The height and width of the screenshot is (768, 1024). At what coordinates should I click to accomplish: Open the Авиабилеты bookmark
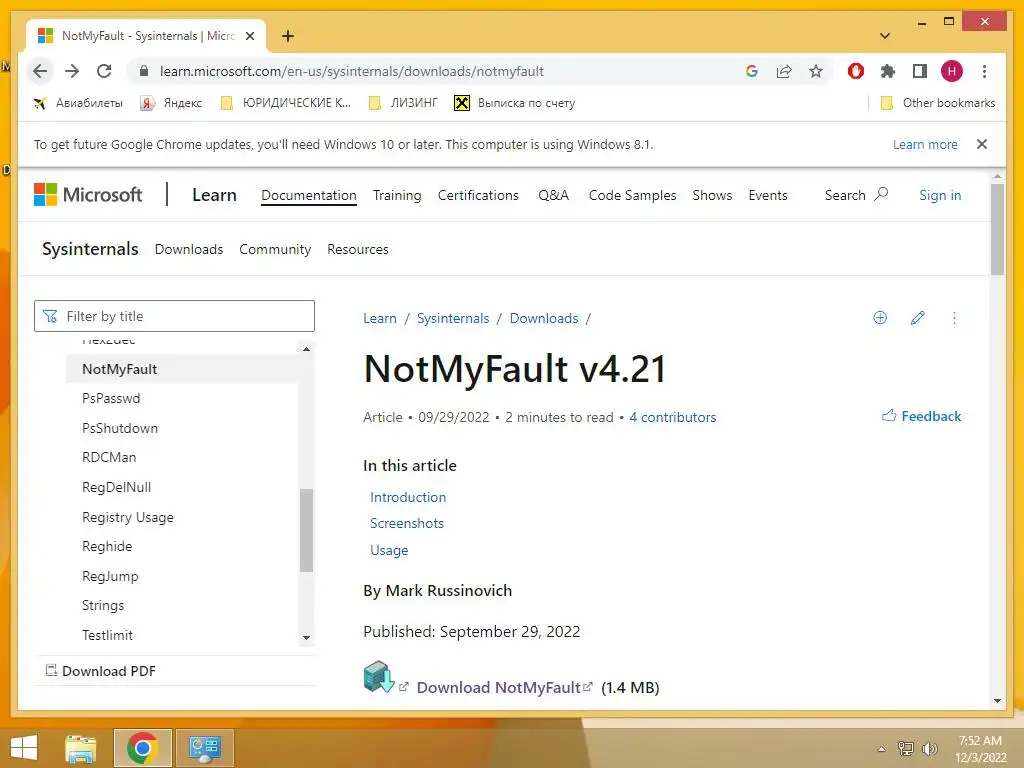tap(78, 103)
